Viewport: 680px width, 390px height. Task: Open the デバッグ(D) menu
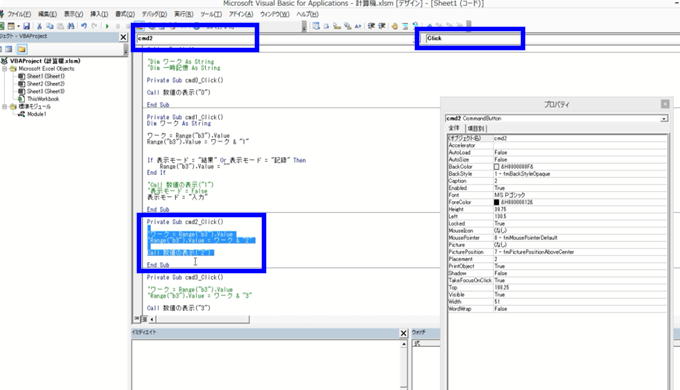pyautogui.click(x=154, y=14)
